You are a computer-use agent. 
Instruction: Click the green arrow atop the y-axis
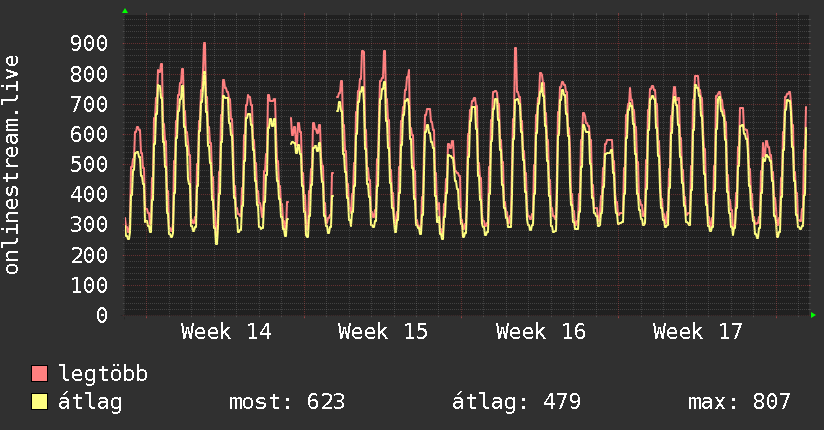click(x=125, y=11)
